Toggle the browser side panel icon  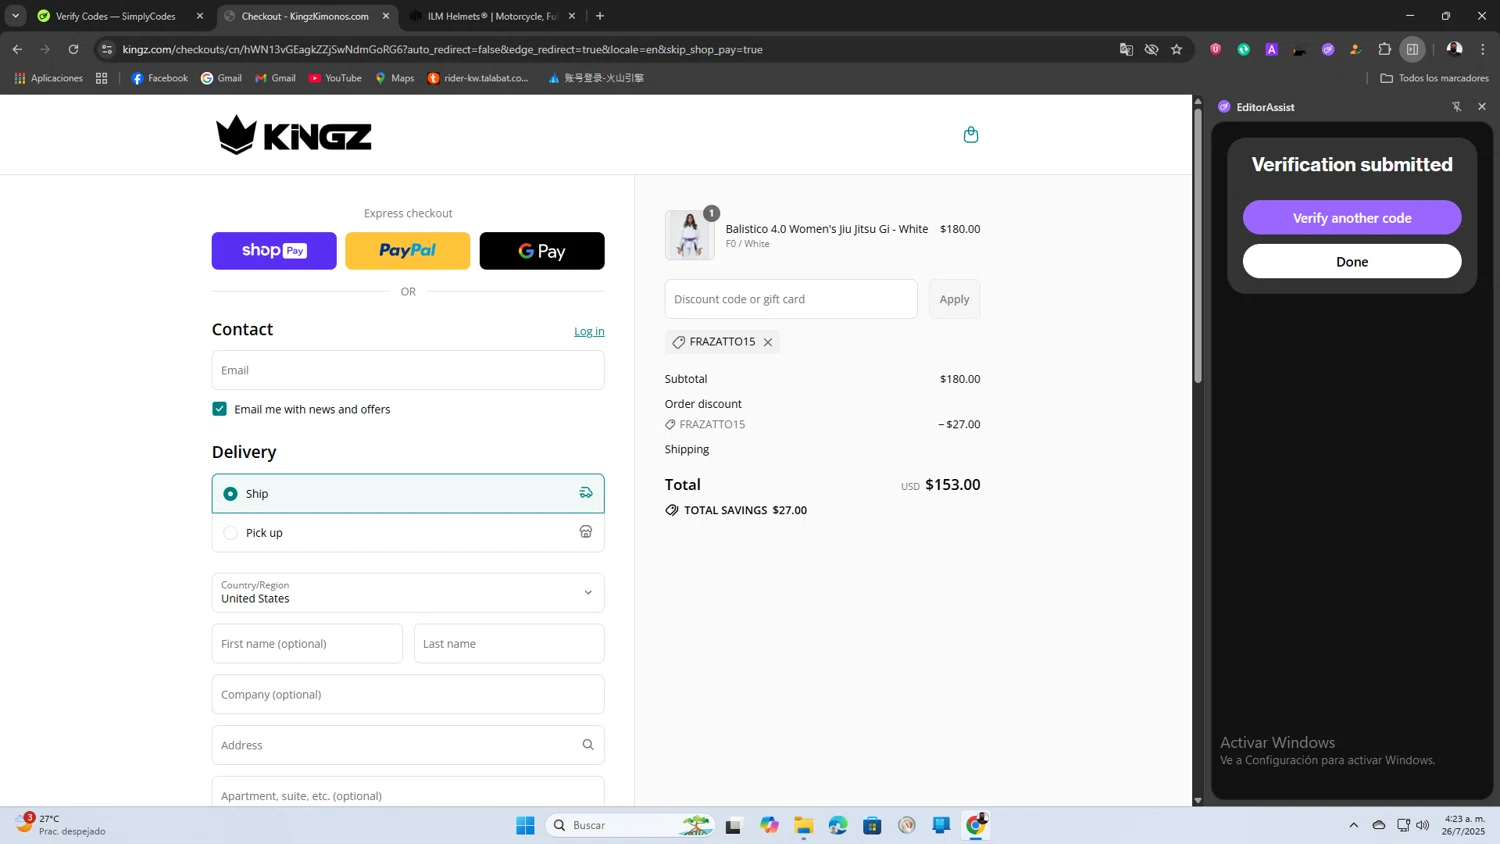point(1413,49)
